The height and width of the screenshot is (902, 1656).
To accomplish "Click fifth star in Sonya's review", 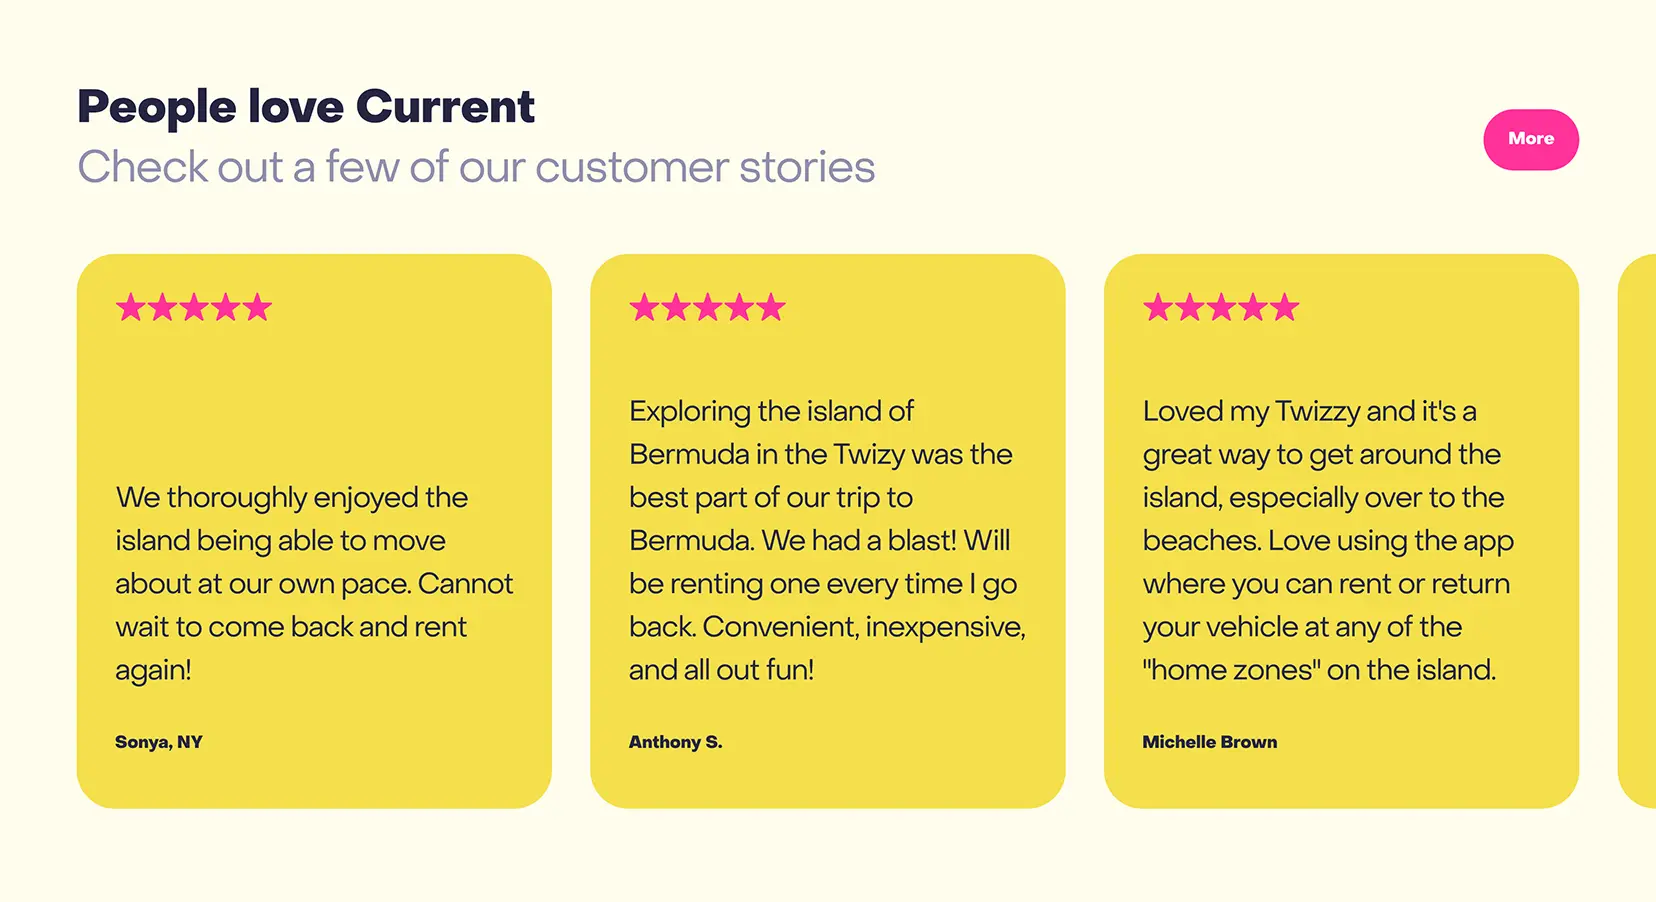I will coord(257,307).
